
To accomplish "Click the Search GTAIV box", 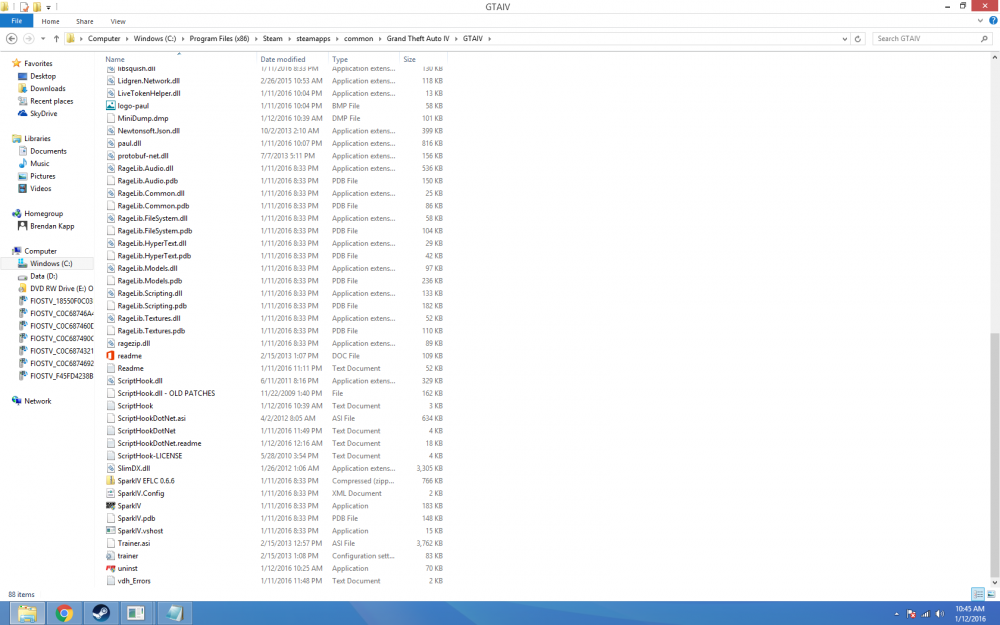I will coord(932,39).
